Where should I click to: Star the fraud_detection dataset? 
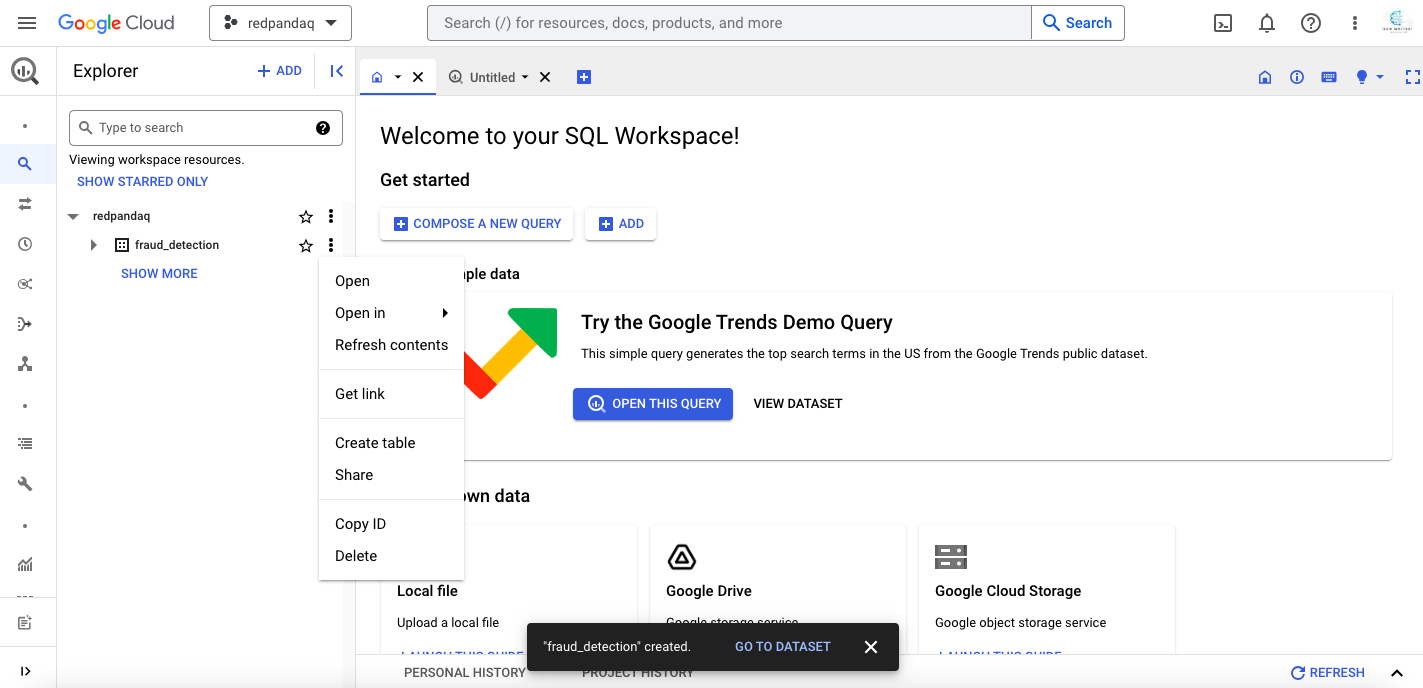[306, 245]
